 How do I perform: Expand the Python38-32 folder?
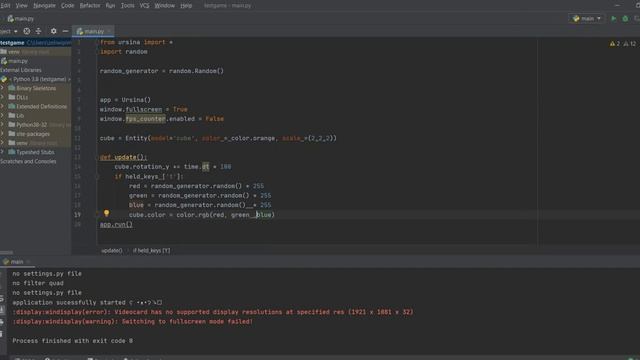tap(2, 124)
